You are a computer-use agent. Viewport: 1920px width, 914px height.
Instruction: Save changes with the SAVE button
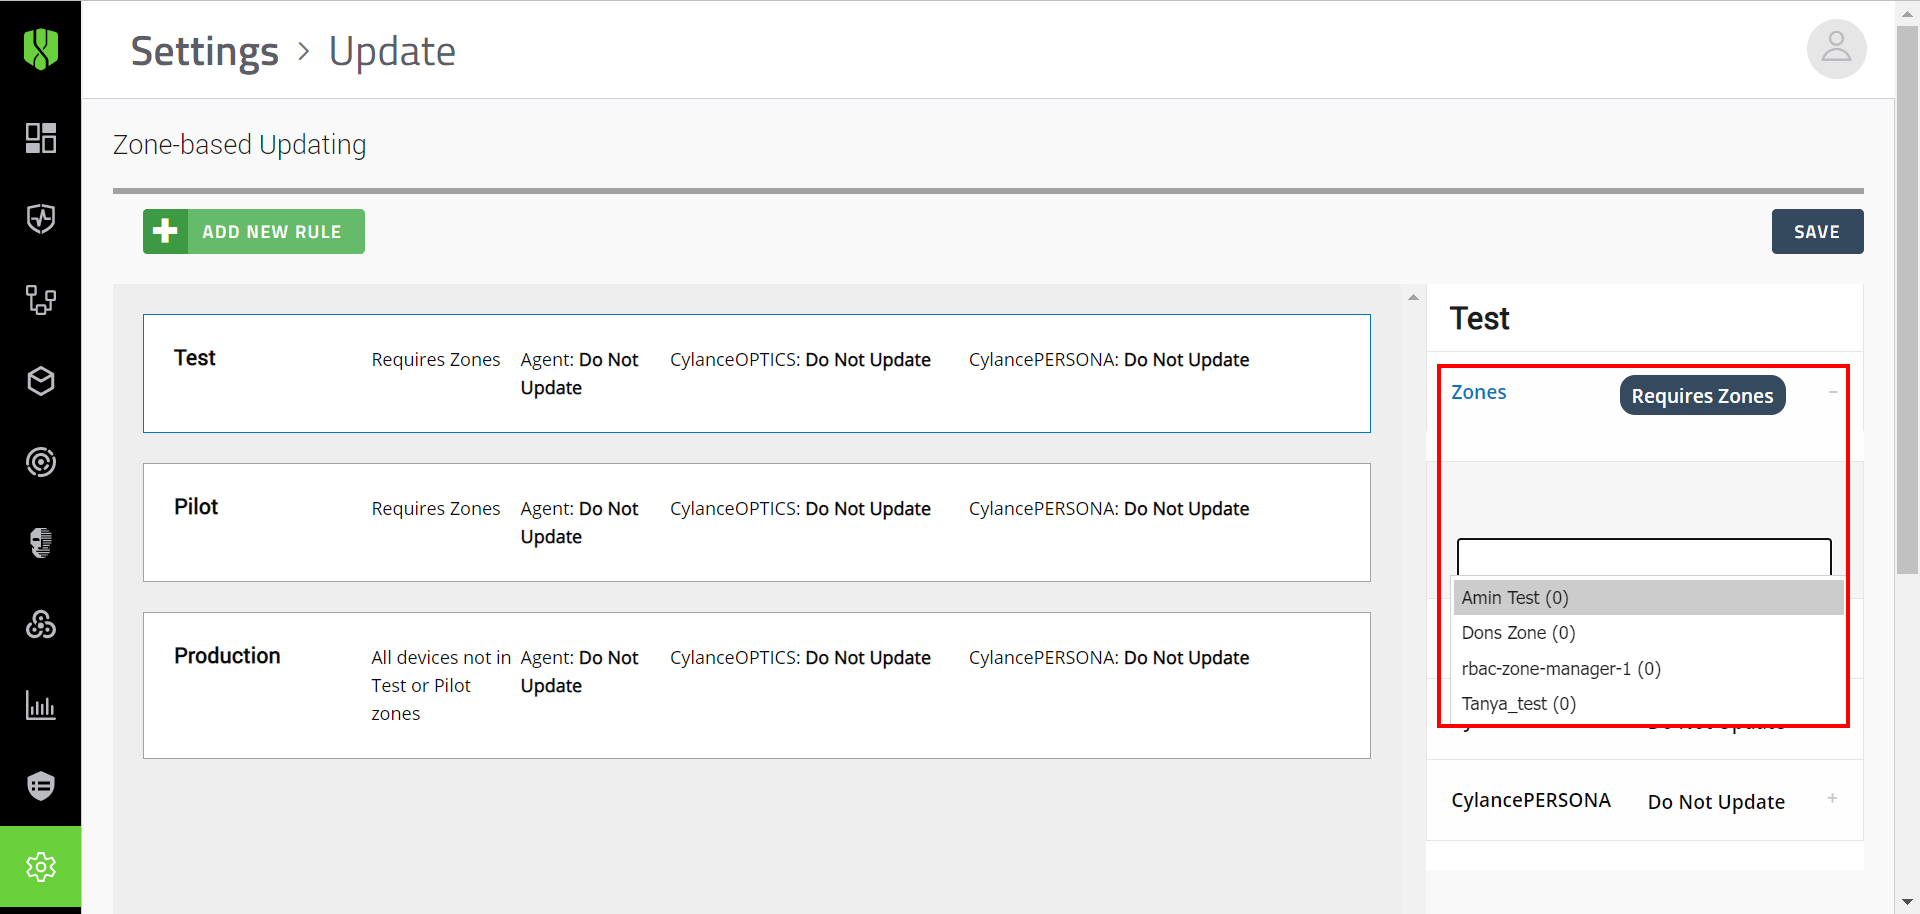(1817, 231)
